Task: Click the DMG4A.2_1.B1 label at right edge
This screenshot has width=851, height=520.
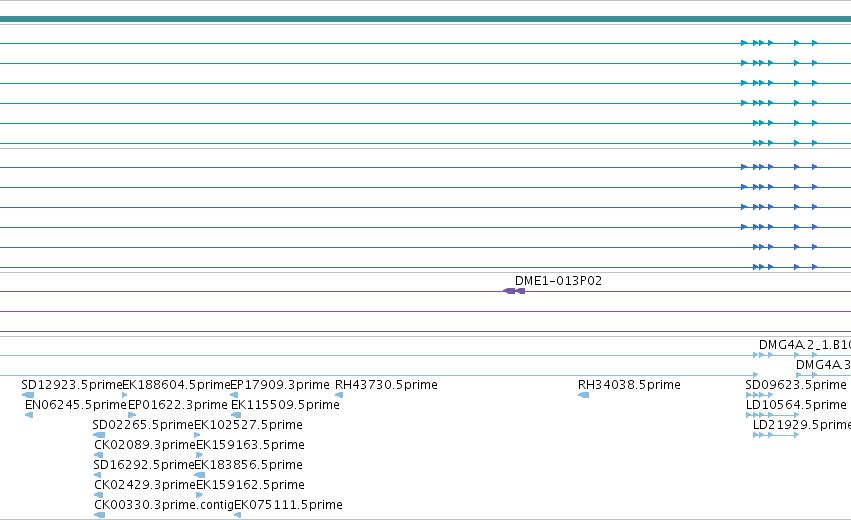Action: [805, 345]
